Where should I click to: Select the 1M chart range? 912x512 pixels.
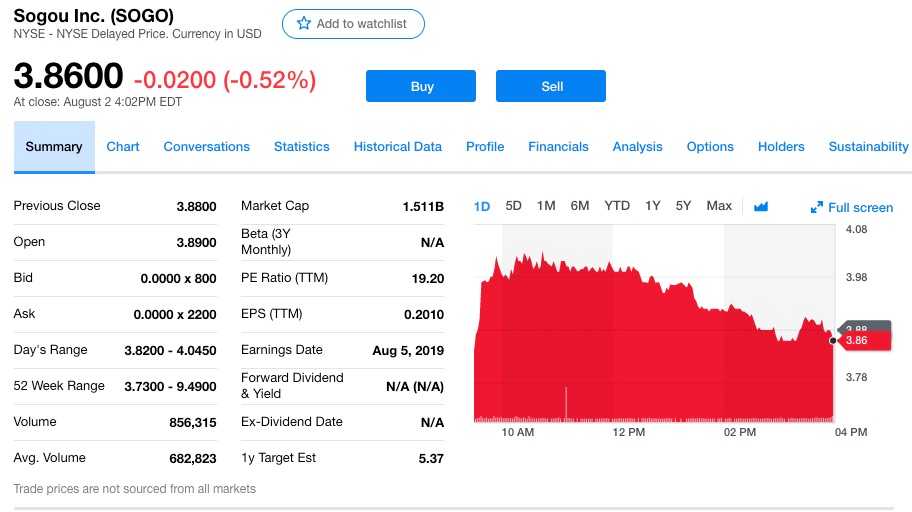(546, 206)
